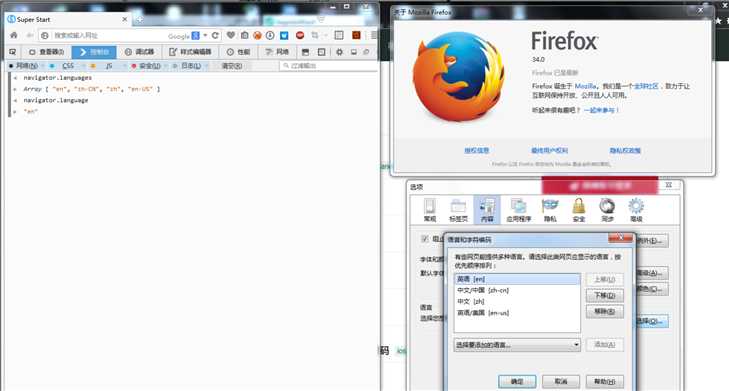Open the 授权信息 link in About Firefox
This screenshot has height=391, width=729.
click(477, 151)
